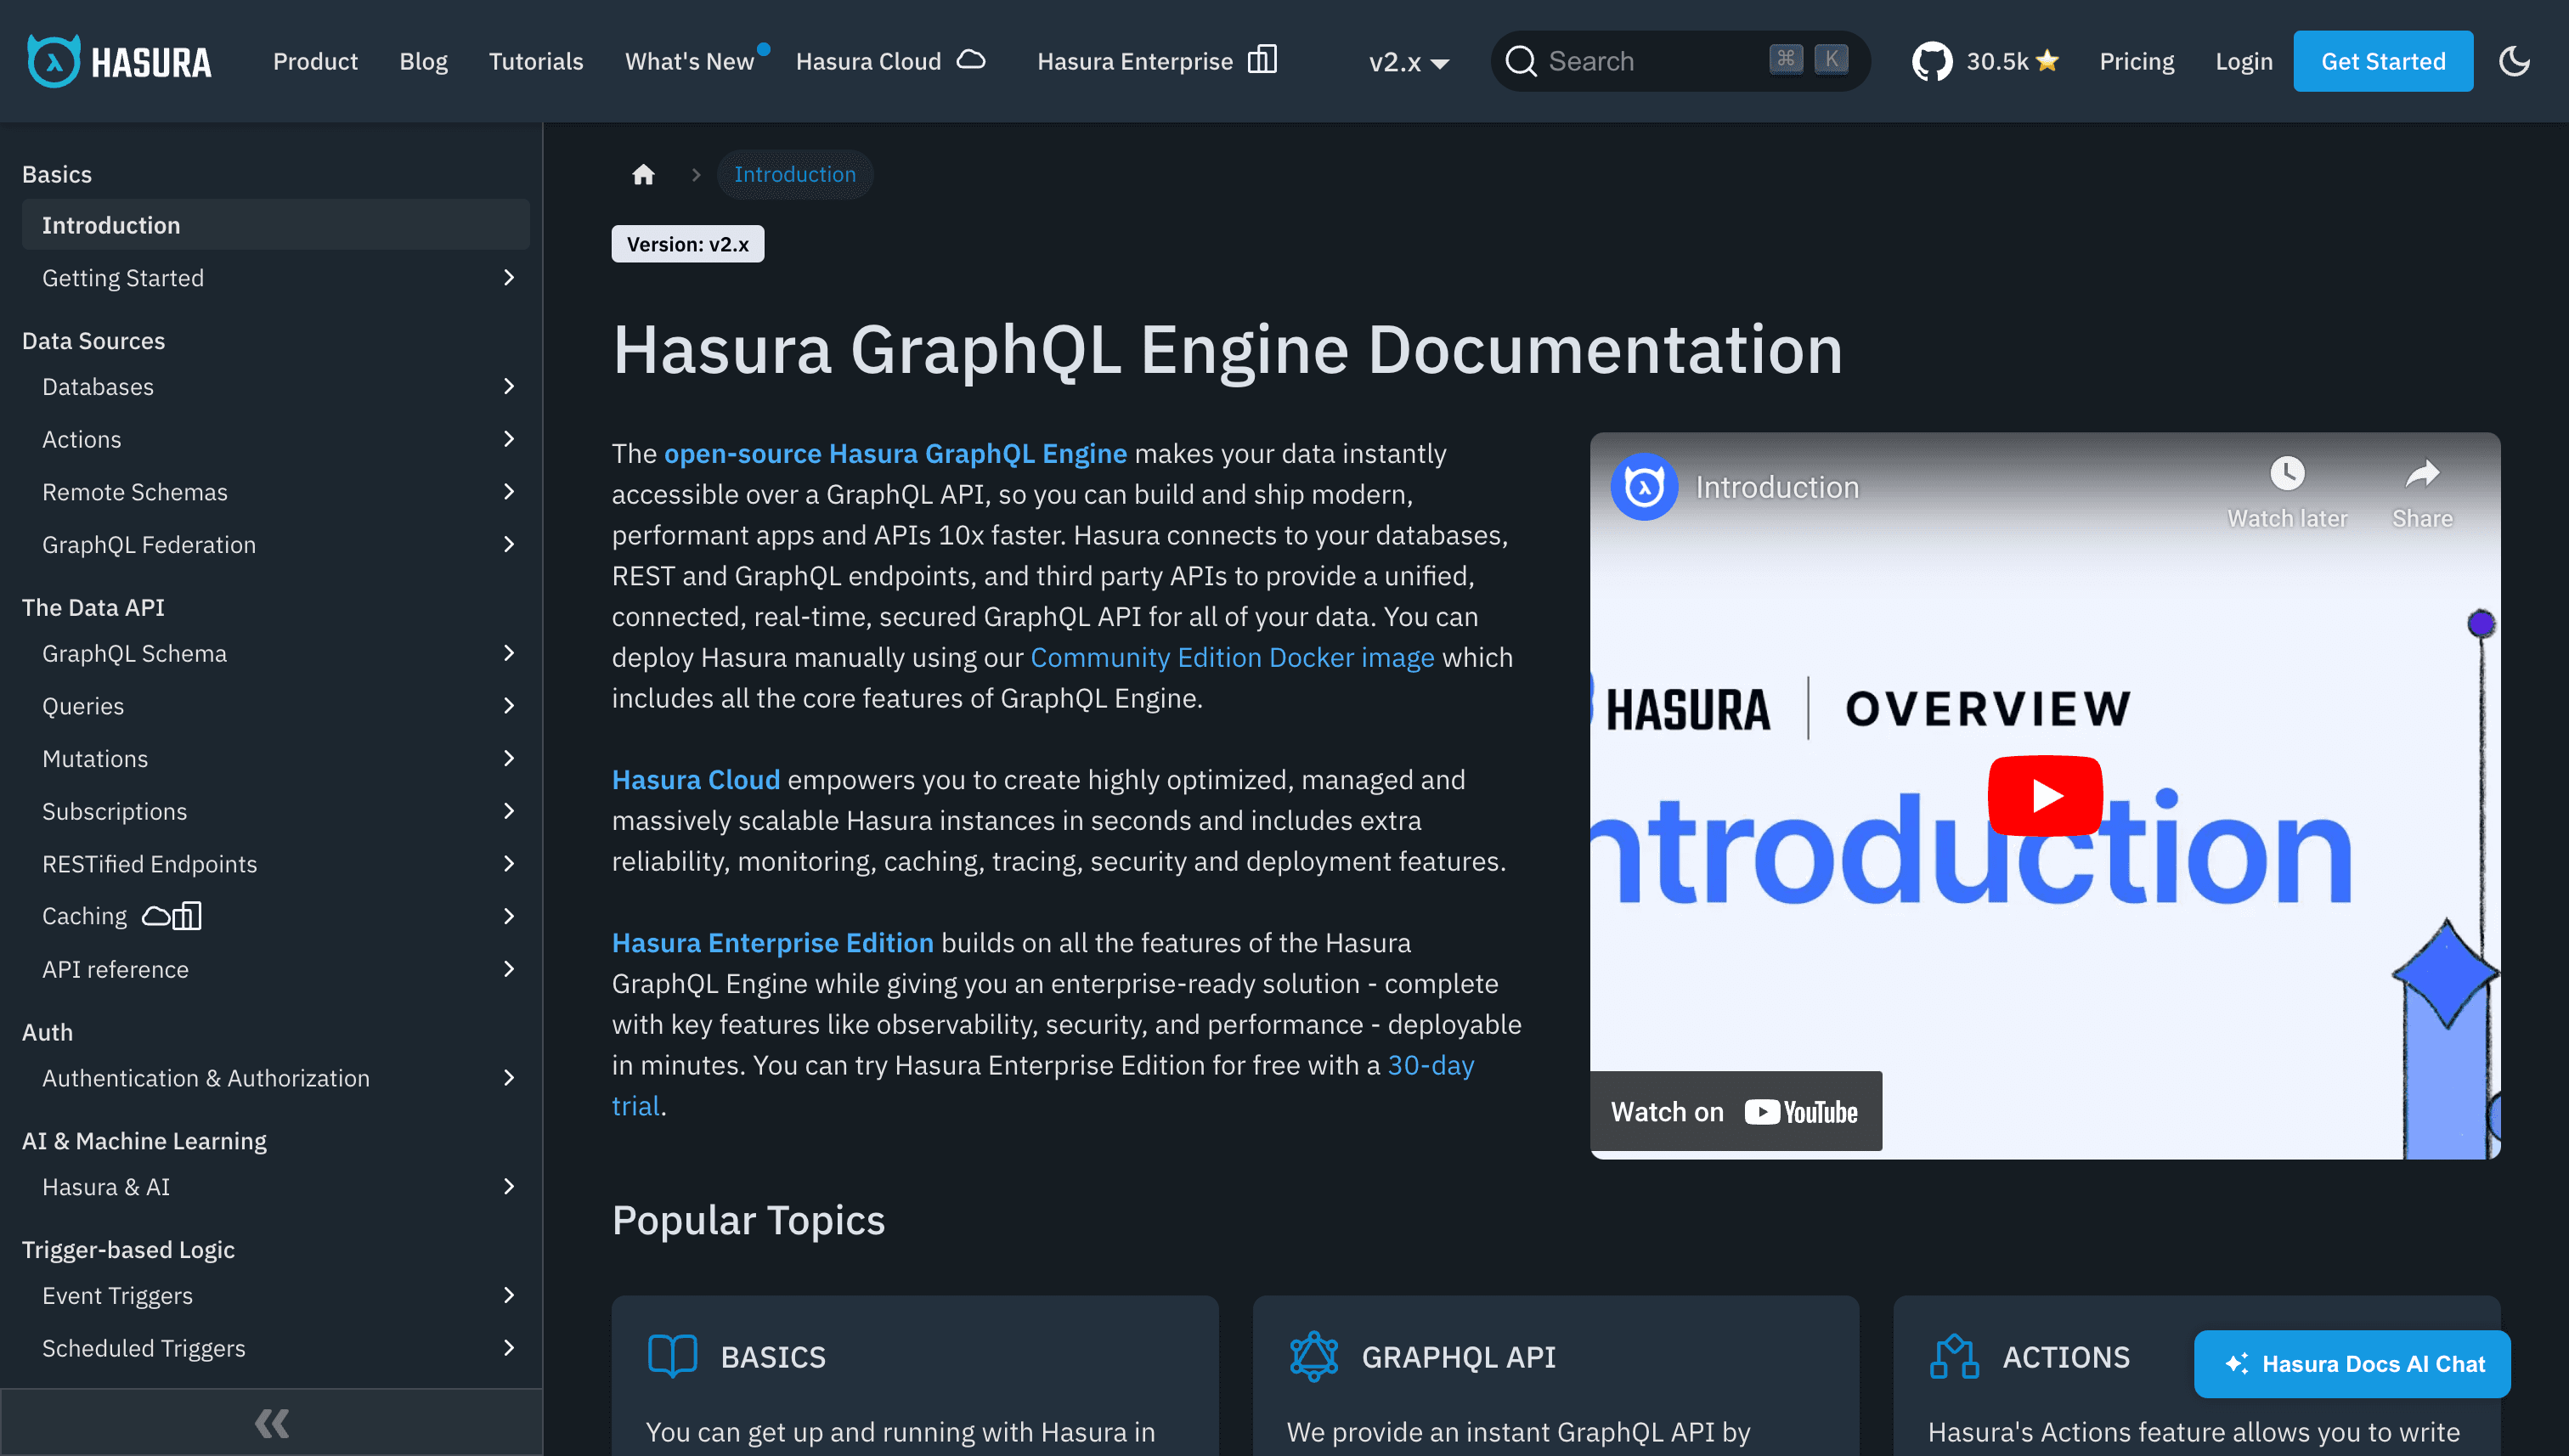Screen dimensions: 2569x1456
Task: Open the v2.x version dropdown
Action: pos(1408,62)
